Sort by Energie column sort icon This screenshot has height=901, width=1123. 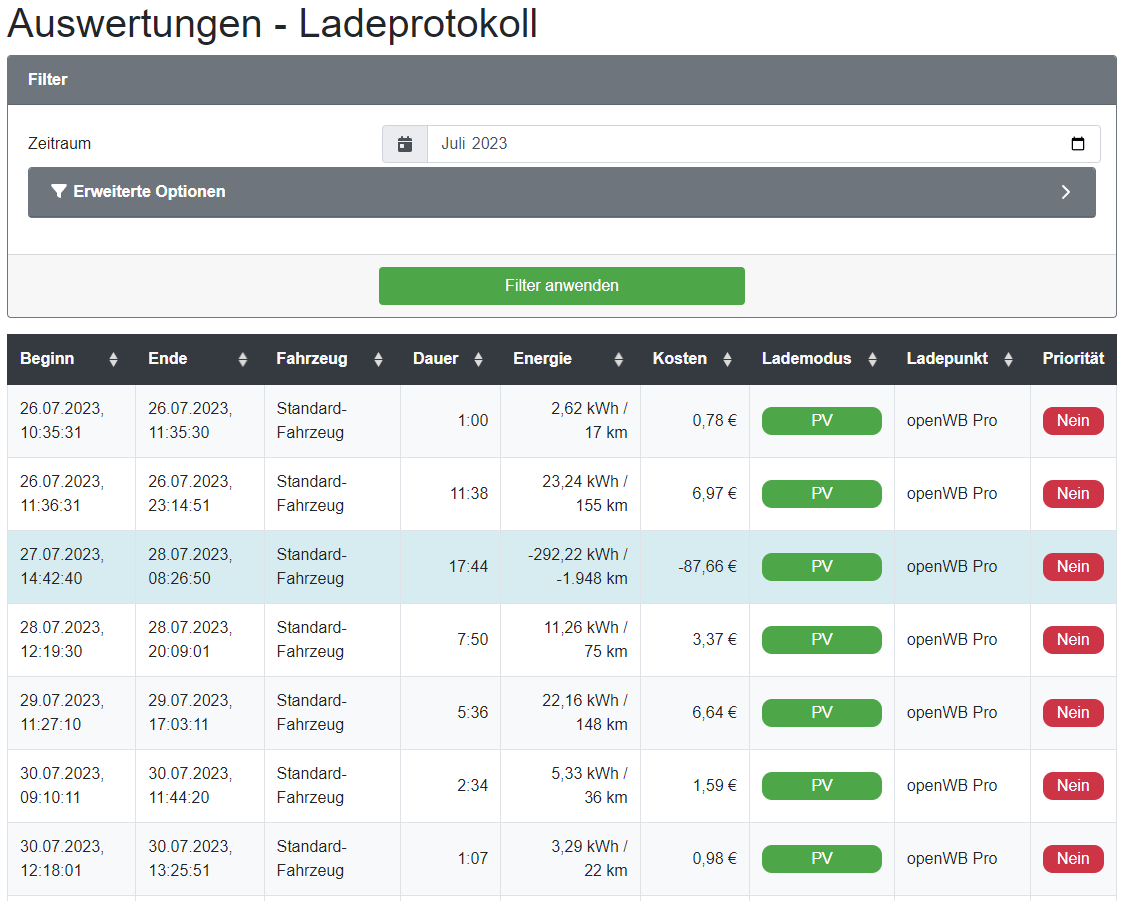[618, 359]
